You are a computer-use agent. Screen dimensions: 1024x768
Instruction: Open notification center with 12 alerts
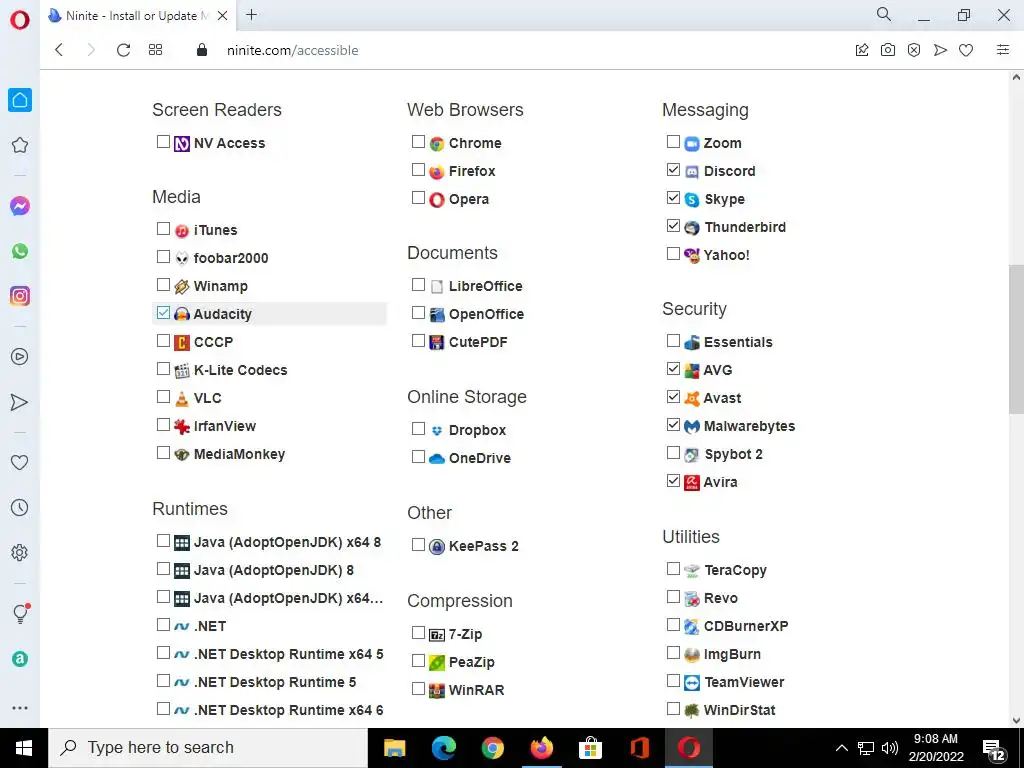pyautogui.click(x=994, y=750)
